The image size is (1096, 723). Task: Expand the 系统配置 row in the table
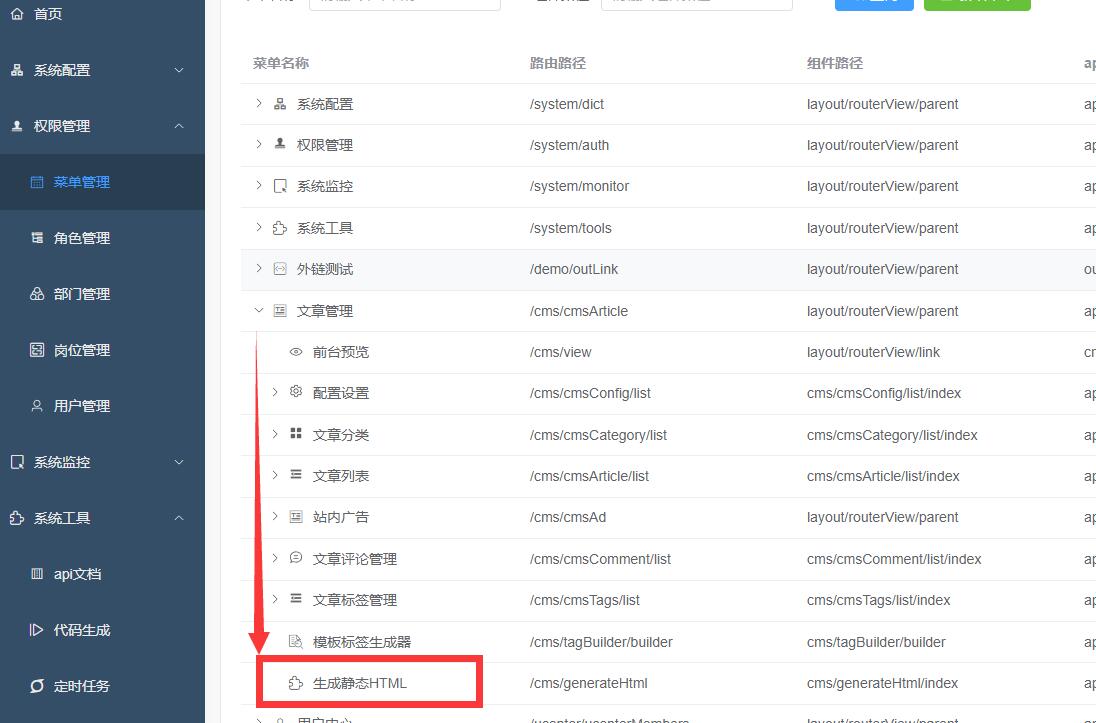point(259,104)
